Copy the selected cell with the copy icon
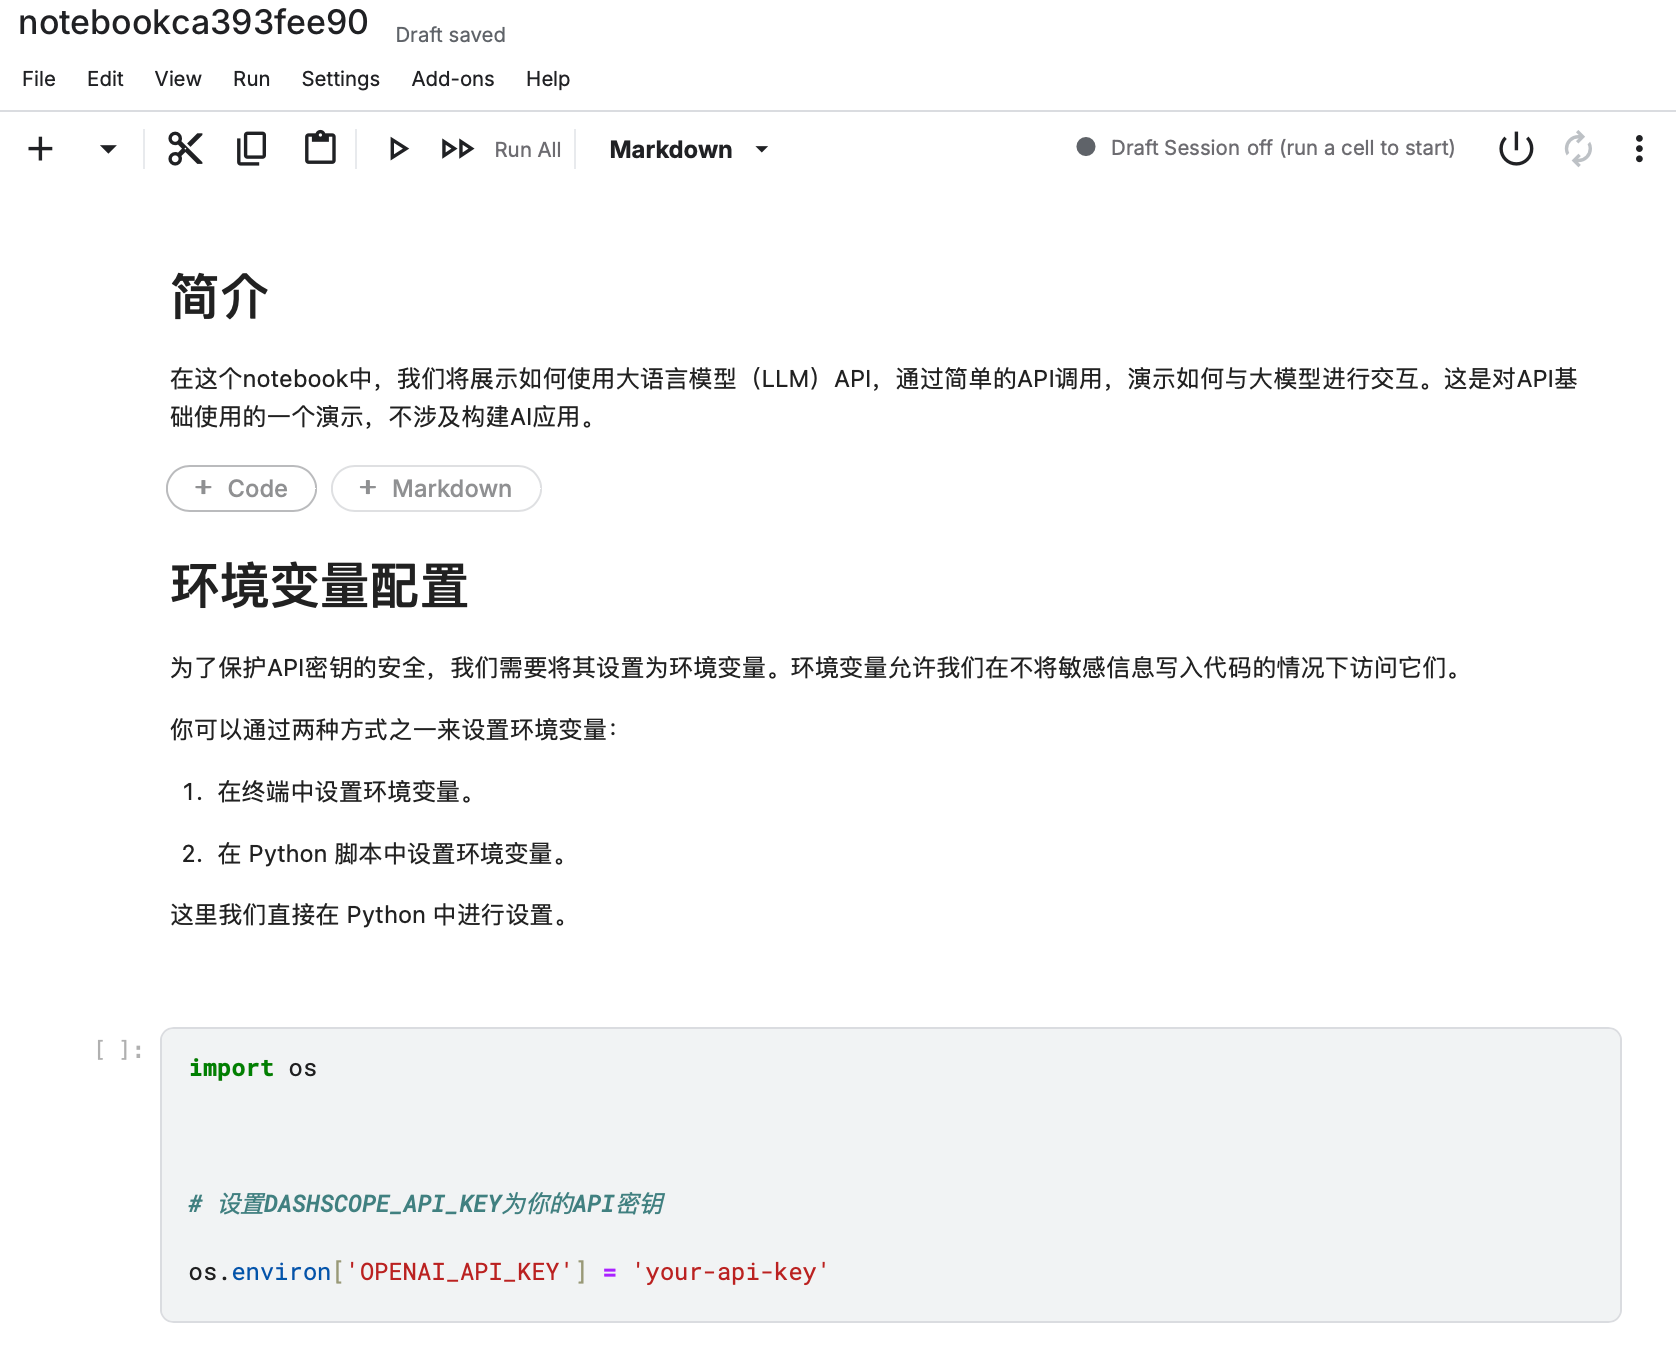The image size is (1676, 1352). click(x=252, y=149)
